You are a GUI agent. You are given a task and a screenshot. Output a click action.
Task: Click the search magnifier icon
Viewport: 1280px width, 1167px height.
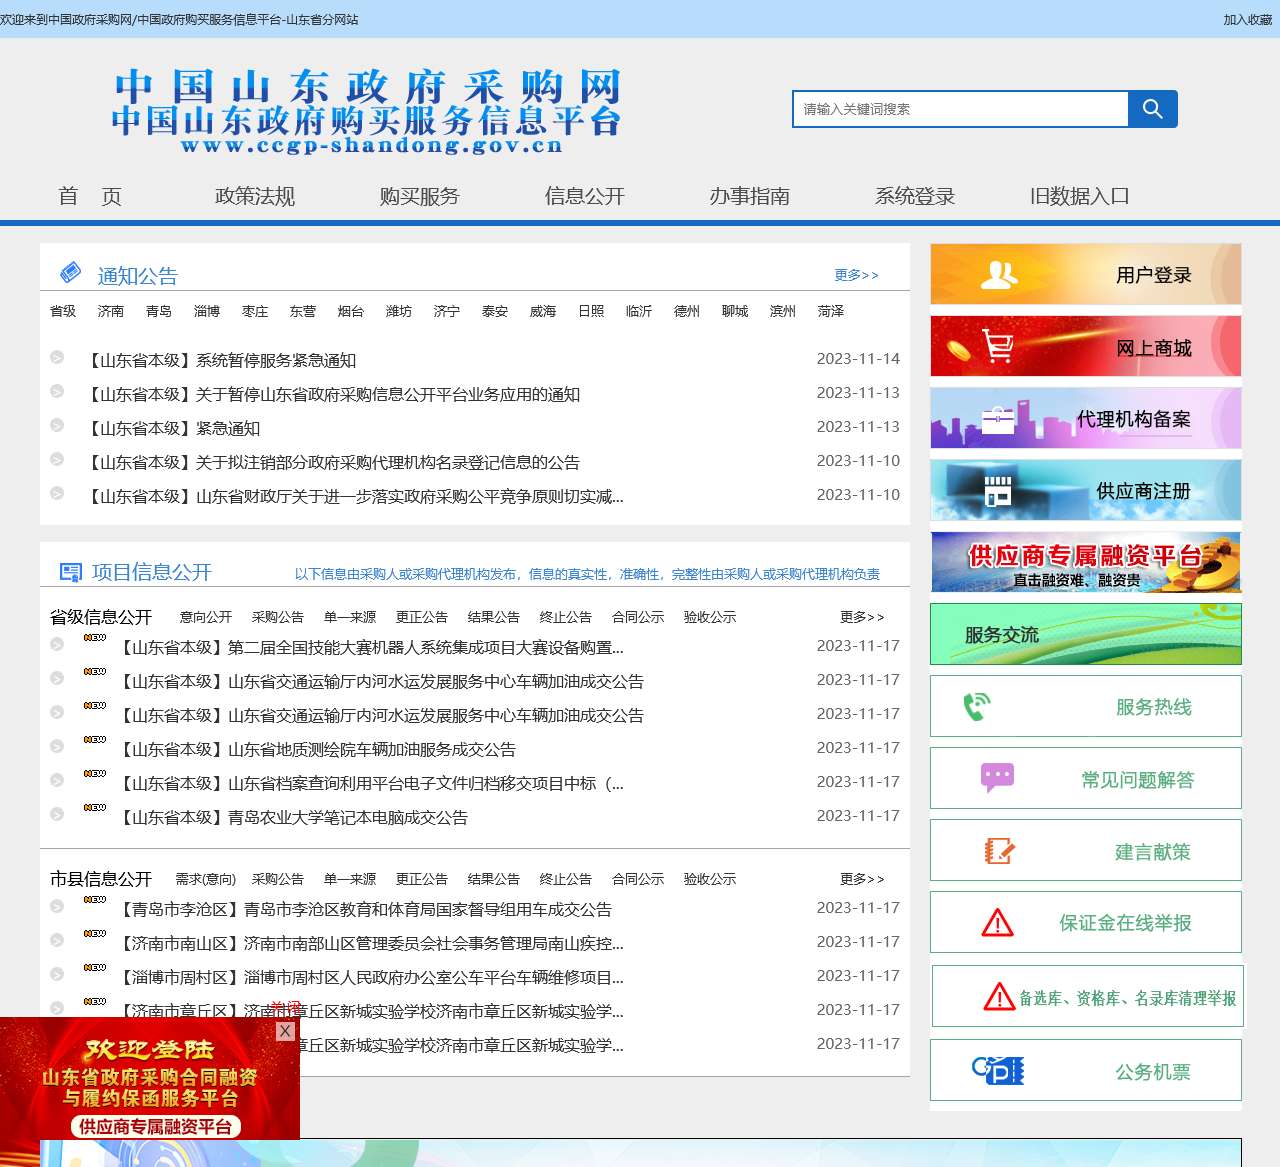click(1153, 109)
